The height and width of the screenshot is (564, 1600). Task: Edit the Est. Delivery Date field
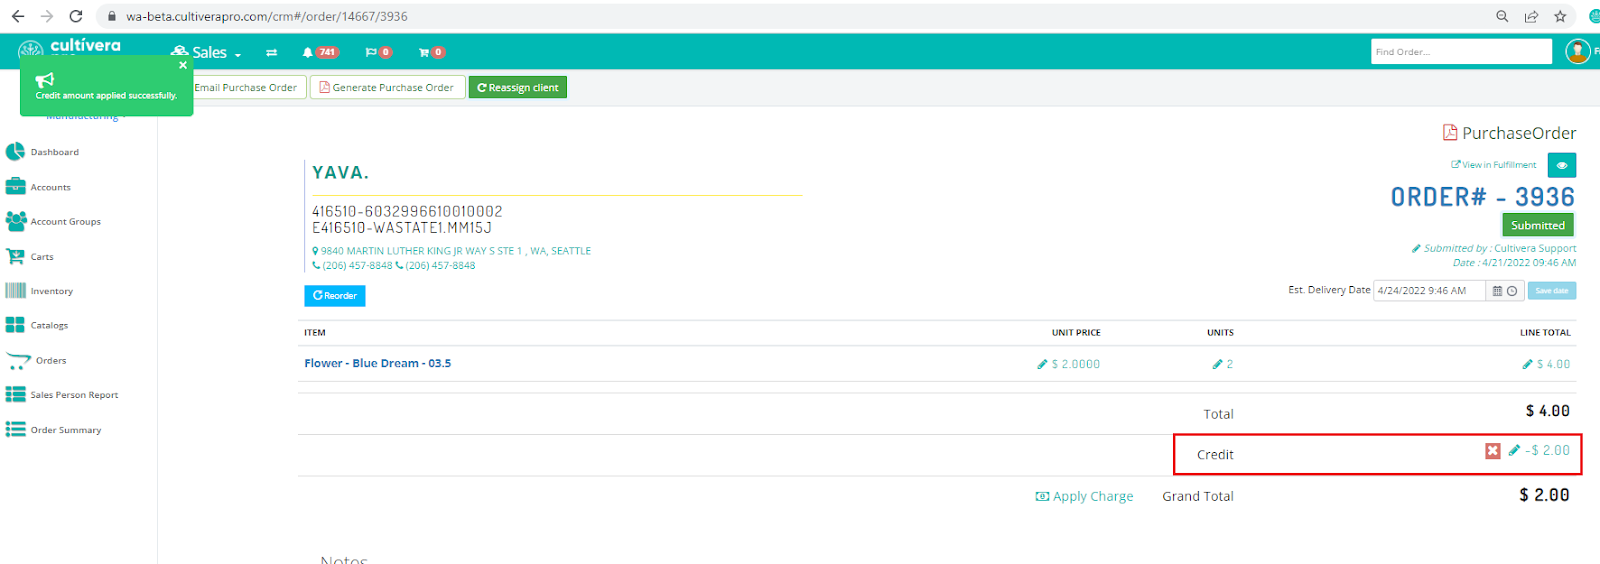click(x=1429, y=291)
